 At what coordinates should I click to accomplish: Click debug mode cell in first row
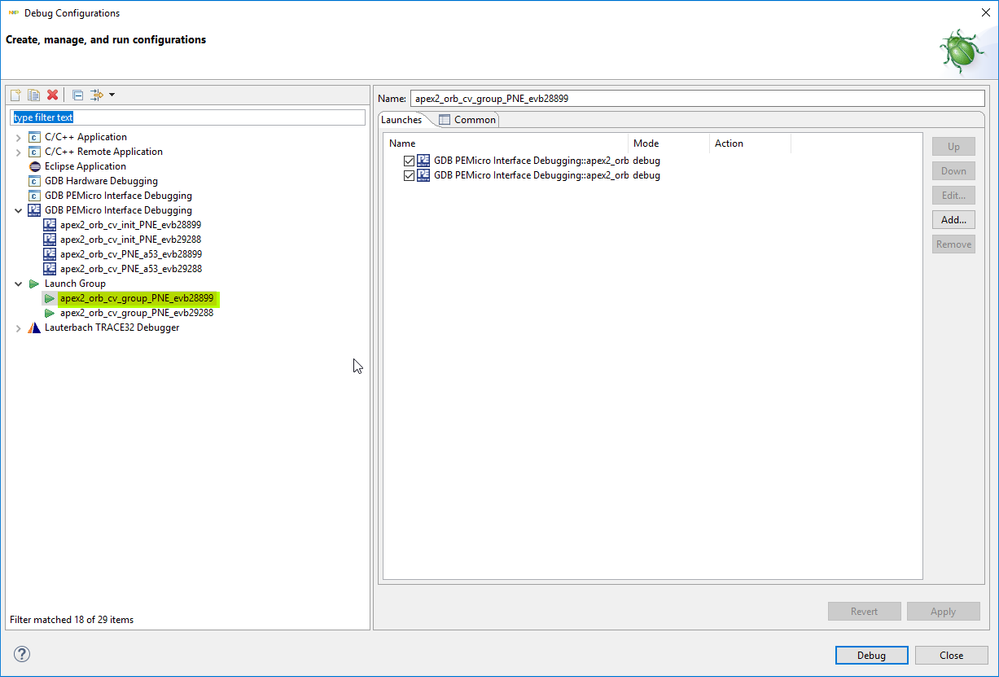click(647, 160)
